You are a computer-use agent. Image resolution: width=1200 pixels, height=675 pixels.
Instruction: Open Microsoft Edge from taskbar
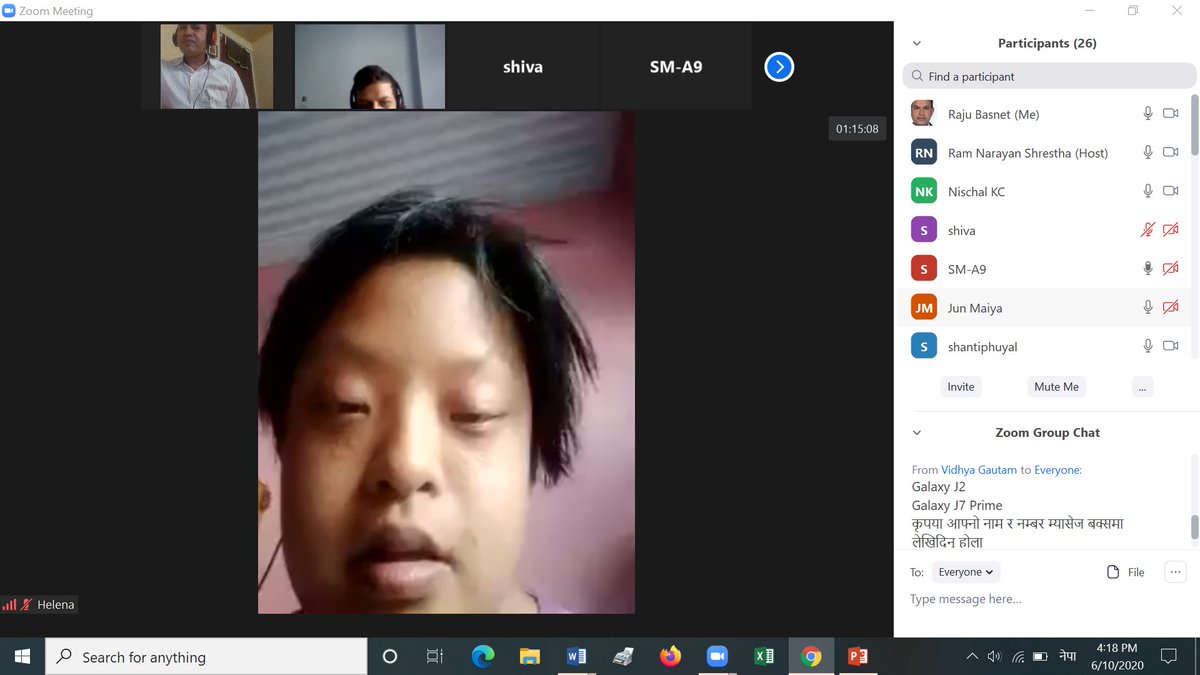[483, 656]
